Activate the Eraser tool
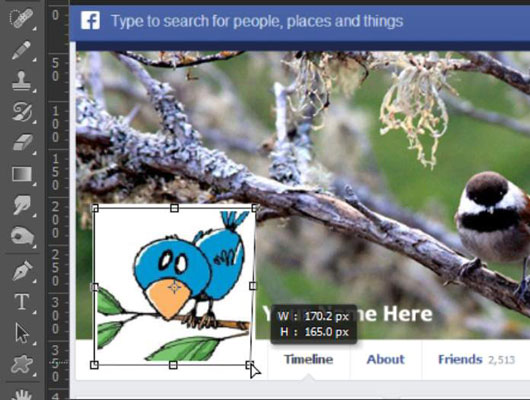Image resolution: width=530 pixels, height=400 pixels. 22,142
